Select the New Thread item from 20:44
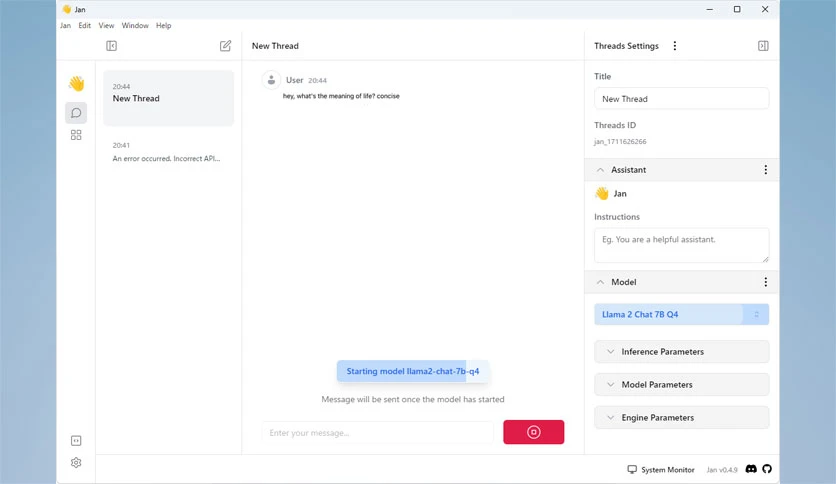Image resolution: width=836 pixels, height=484 pixels. coord(168,98)
